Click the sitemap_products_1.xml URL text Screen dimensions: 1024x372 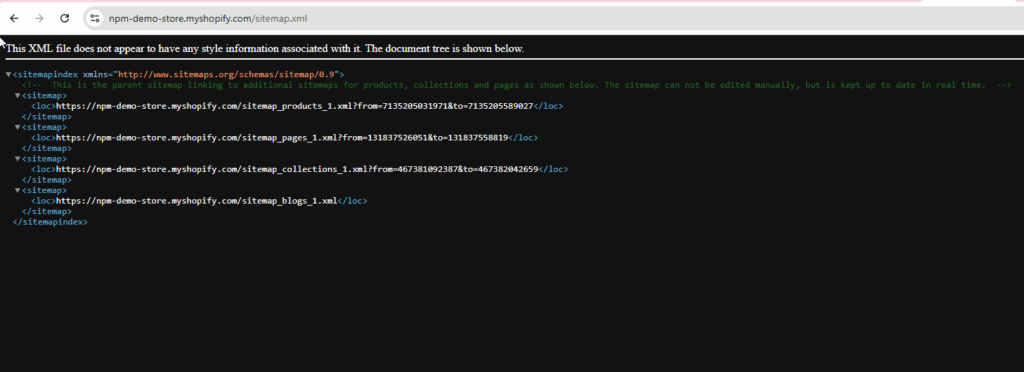click(295, 106)
